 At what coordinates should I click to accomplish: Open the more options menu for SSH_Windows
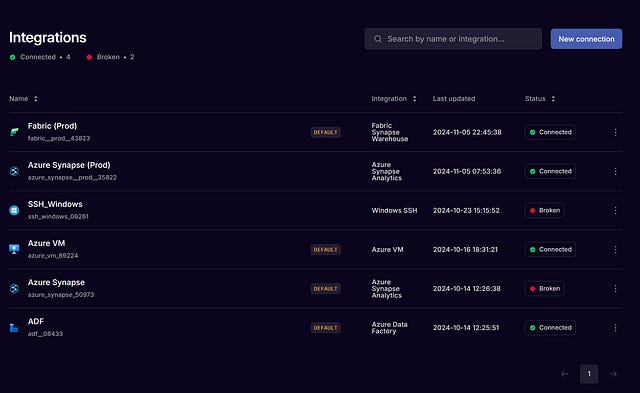coord(615,211)
